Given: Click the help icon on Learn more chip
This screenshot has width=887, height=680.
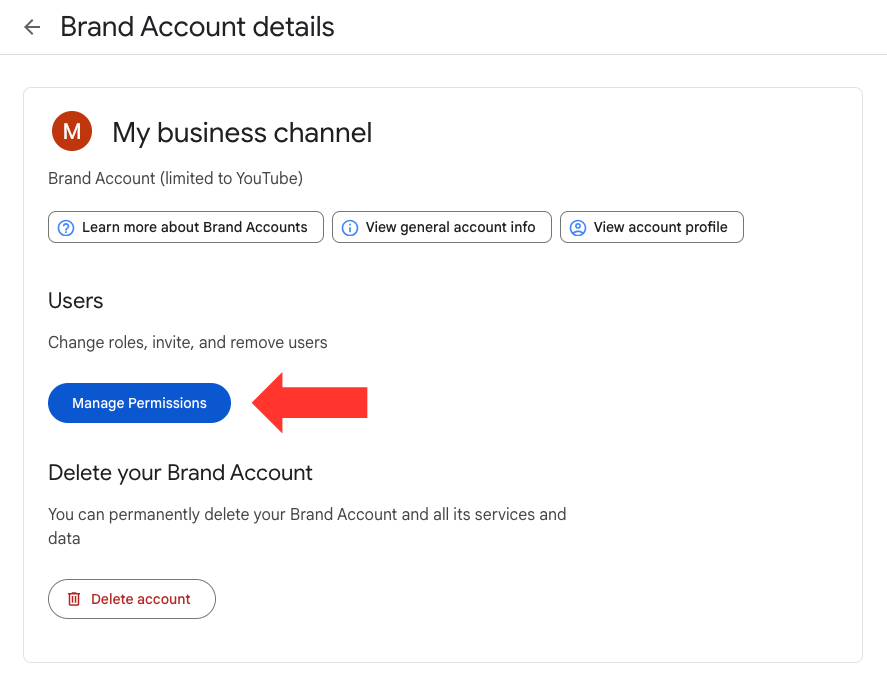Looking at the screenshot, I should click(x=66, y=227).
